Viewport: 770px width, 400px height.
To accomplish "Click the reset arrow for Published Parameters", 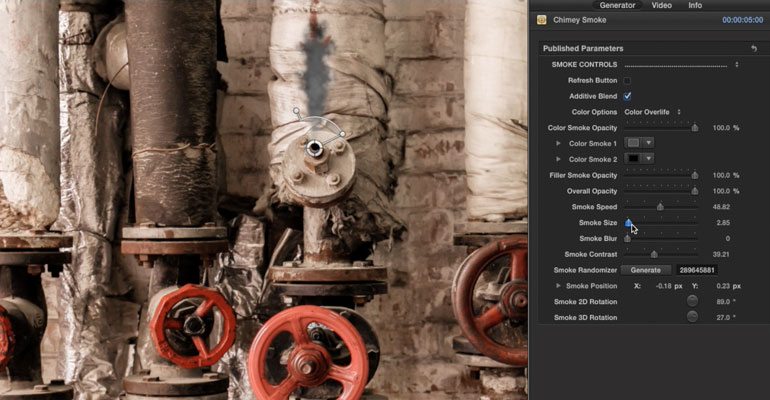I will 754,48.
